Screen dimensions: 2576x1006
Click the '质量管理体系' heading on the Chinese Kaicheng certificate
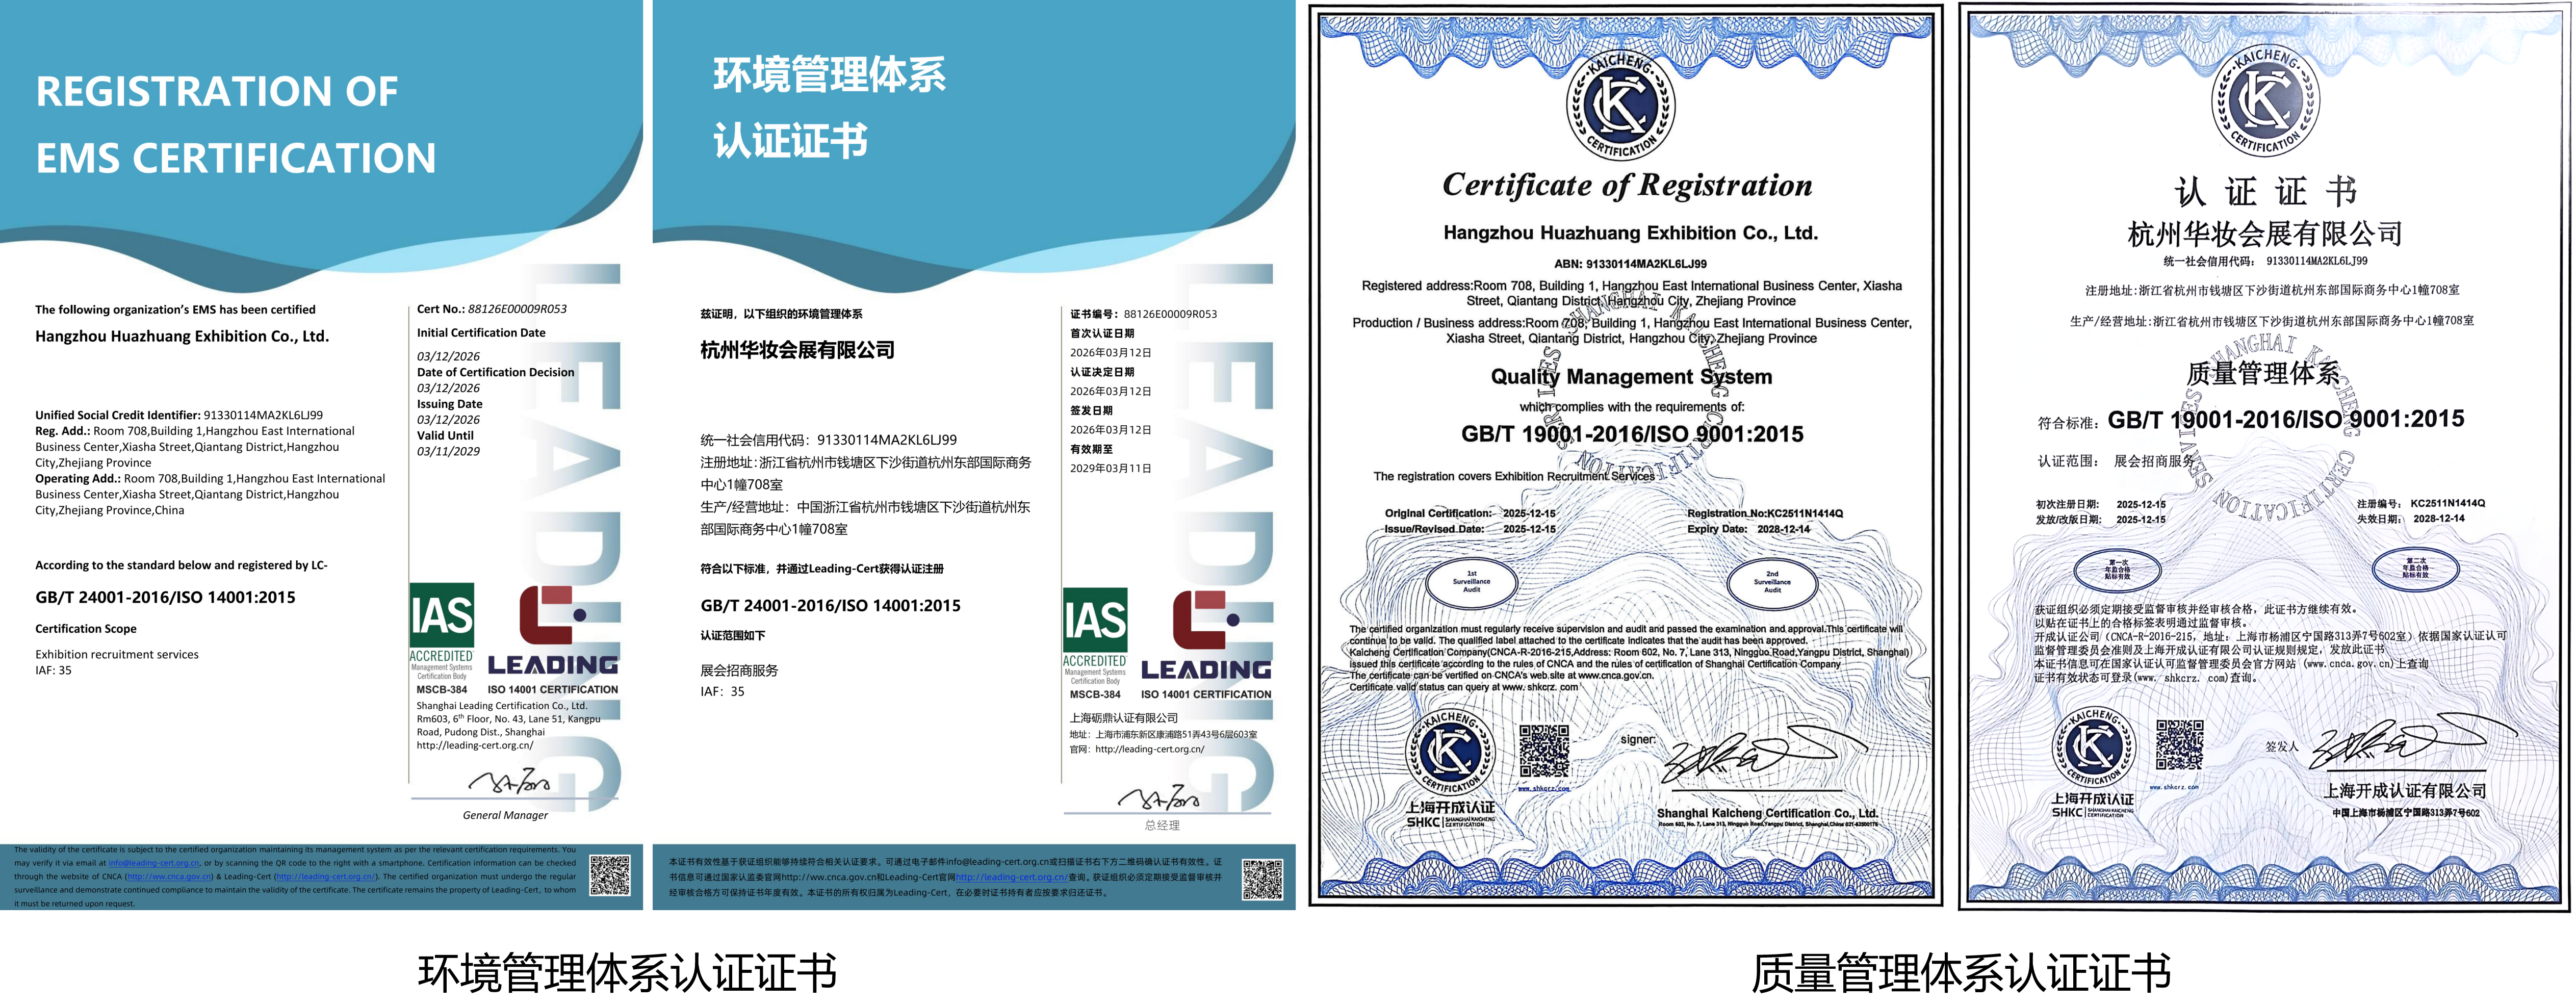2263,374
